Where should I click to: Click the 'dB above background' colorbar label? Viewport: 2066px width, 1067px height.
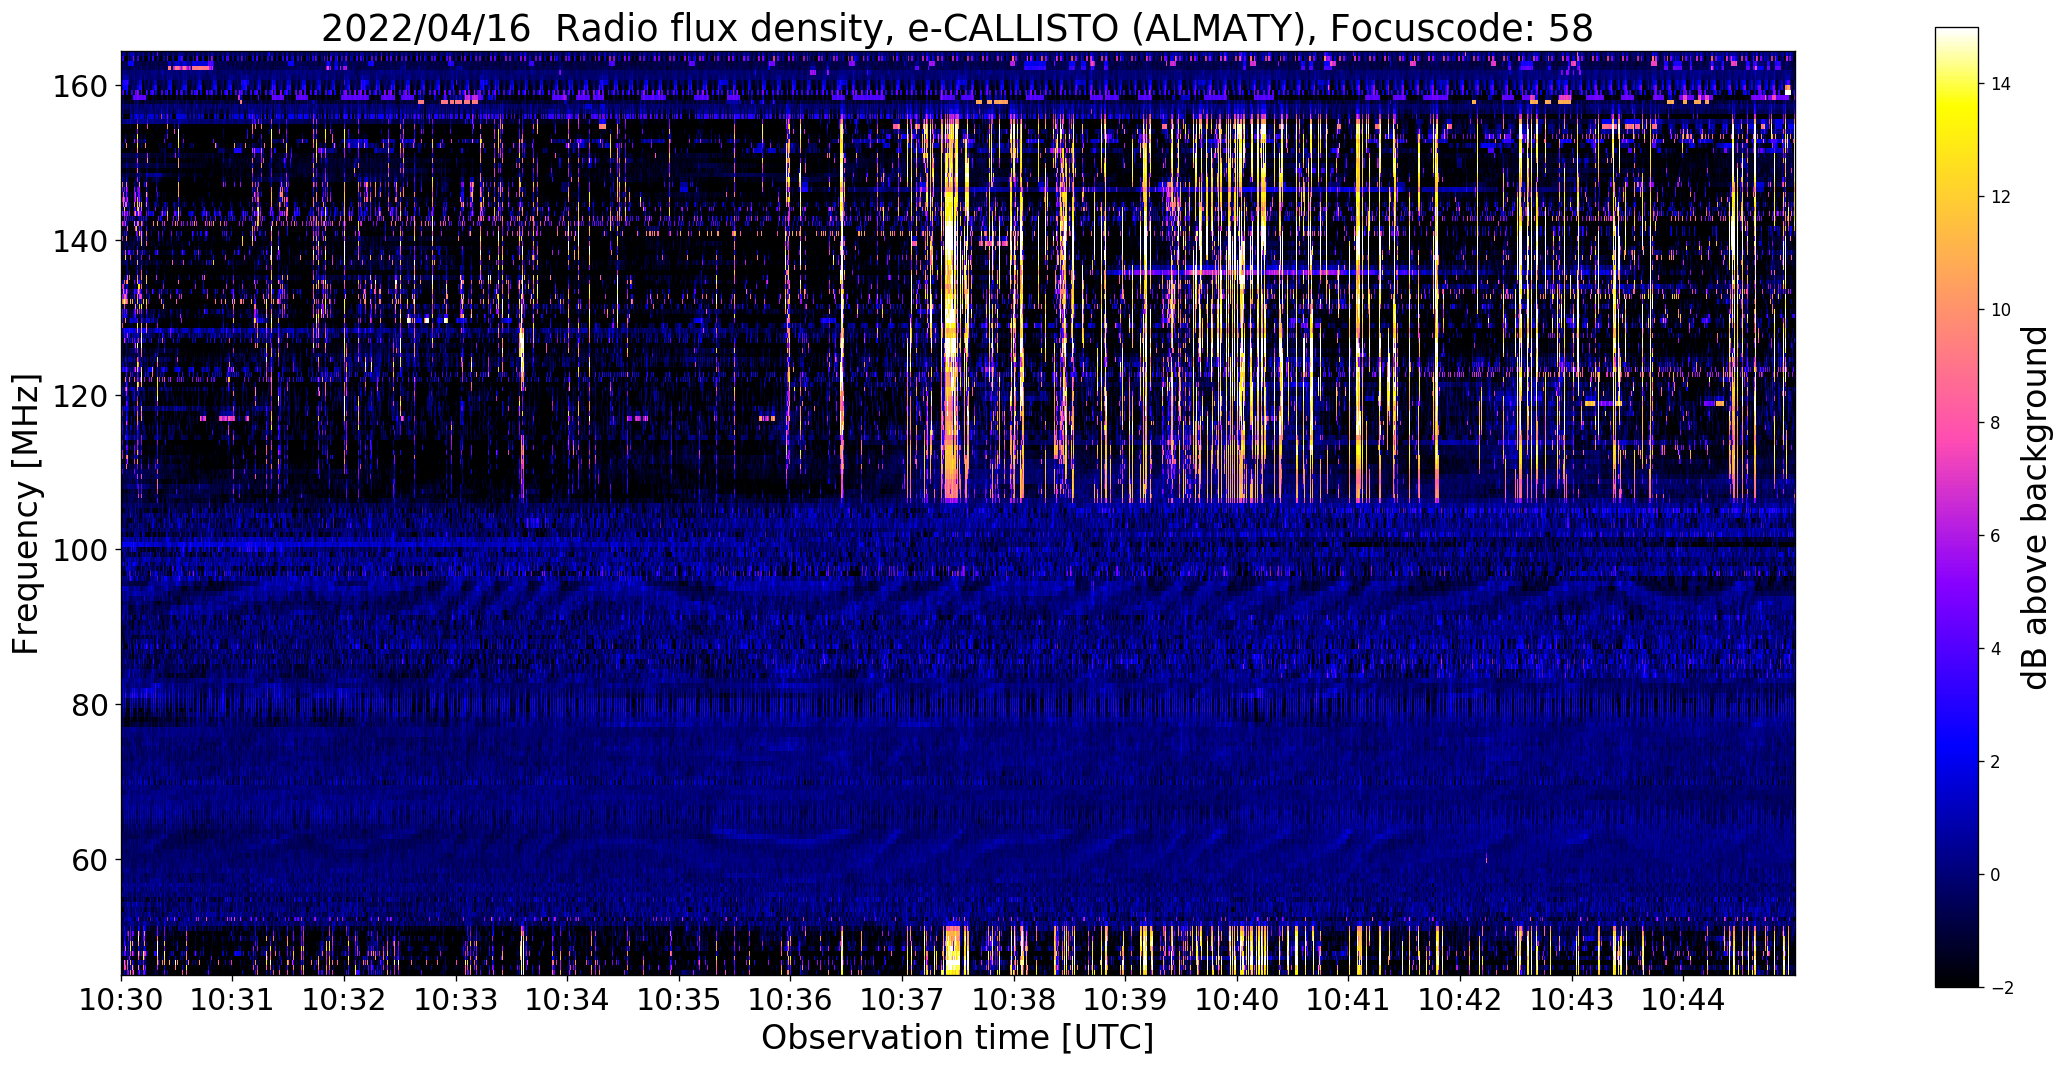pos(2035,508)
